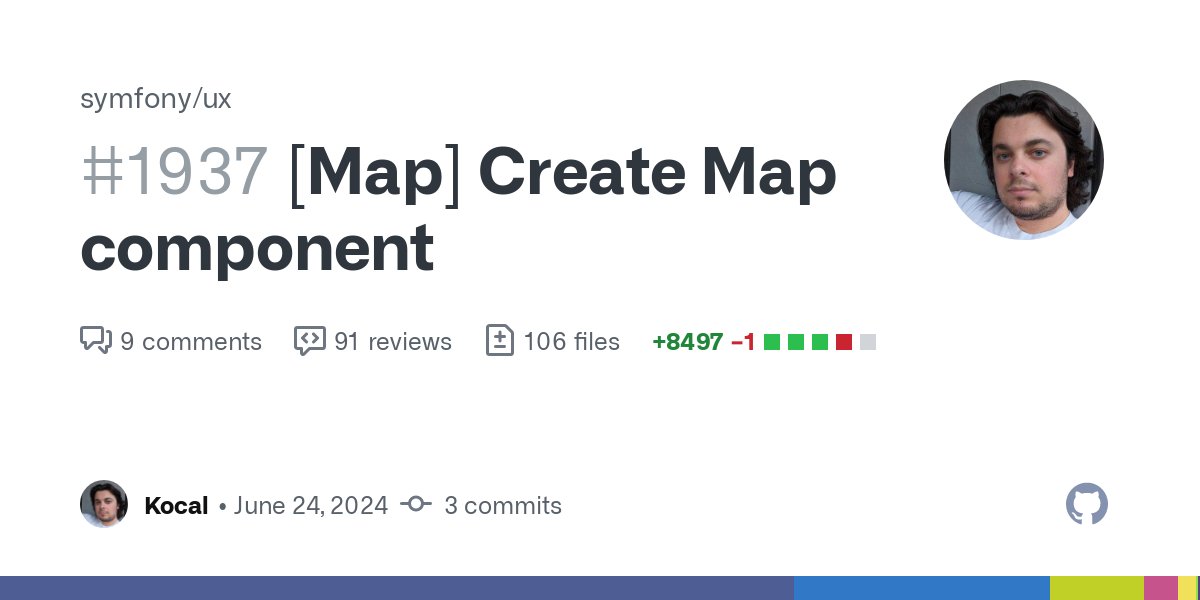Click the '+8497' additions count
The height and width of the screenshot is (600, 1200).
point(688,342)
